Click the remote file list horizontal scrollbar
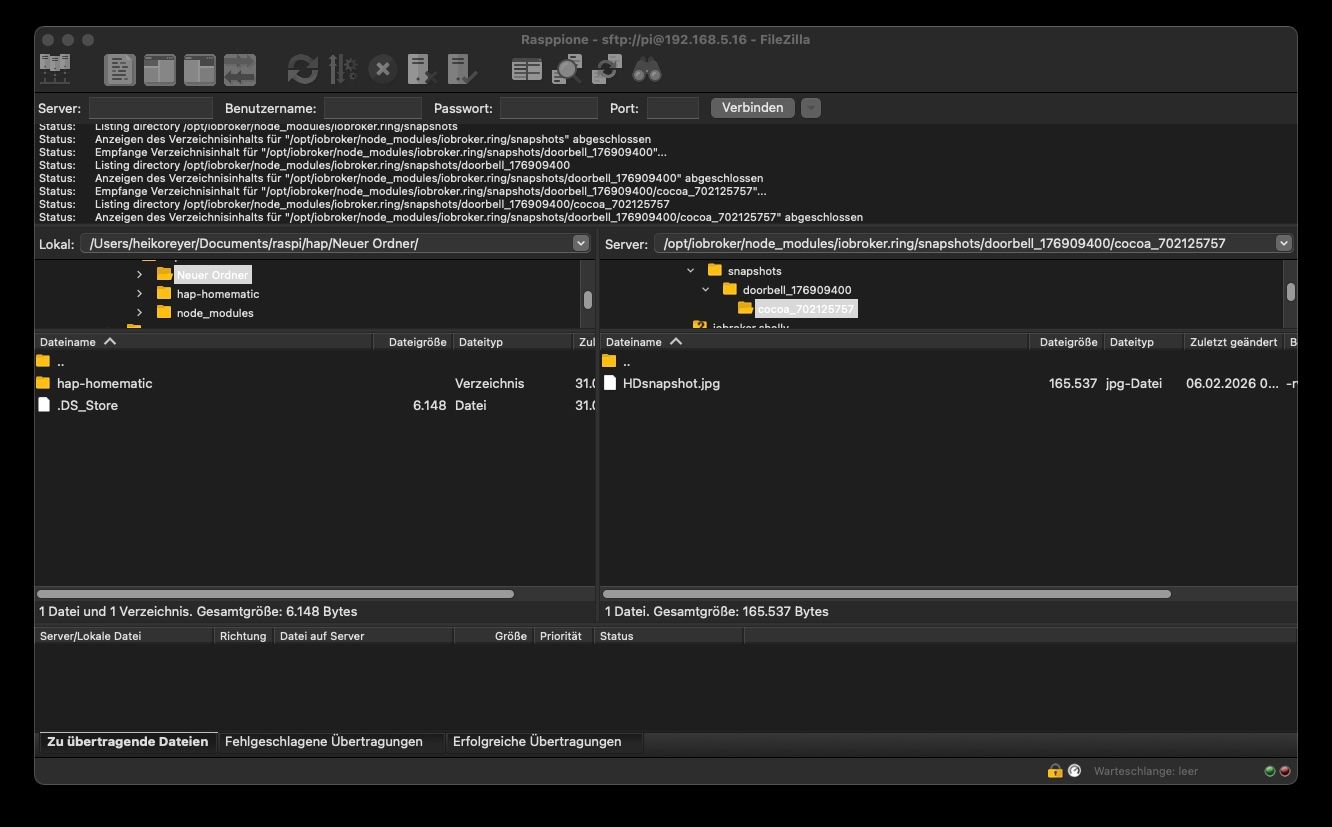Screen dimensions: 1332x827 tap(887, 594)
